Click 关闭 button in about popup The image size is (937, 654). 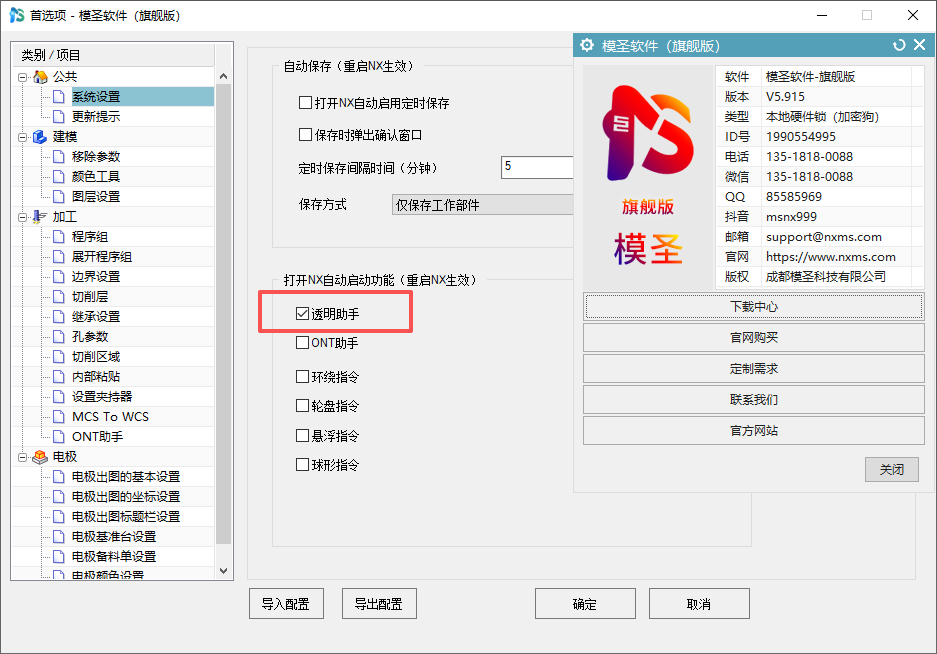(x=892, y=469)
